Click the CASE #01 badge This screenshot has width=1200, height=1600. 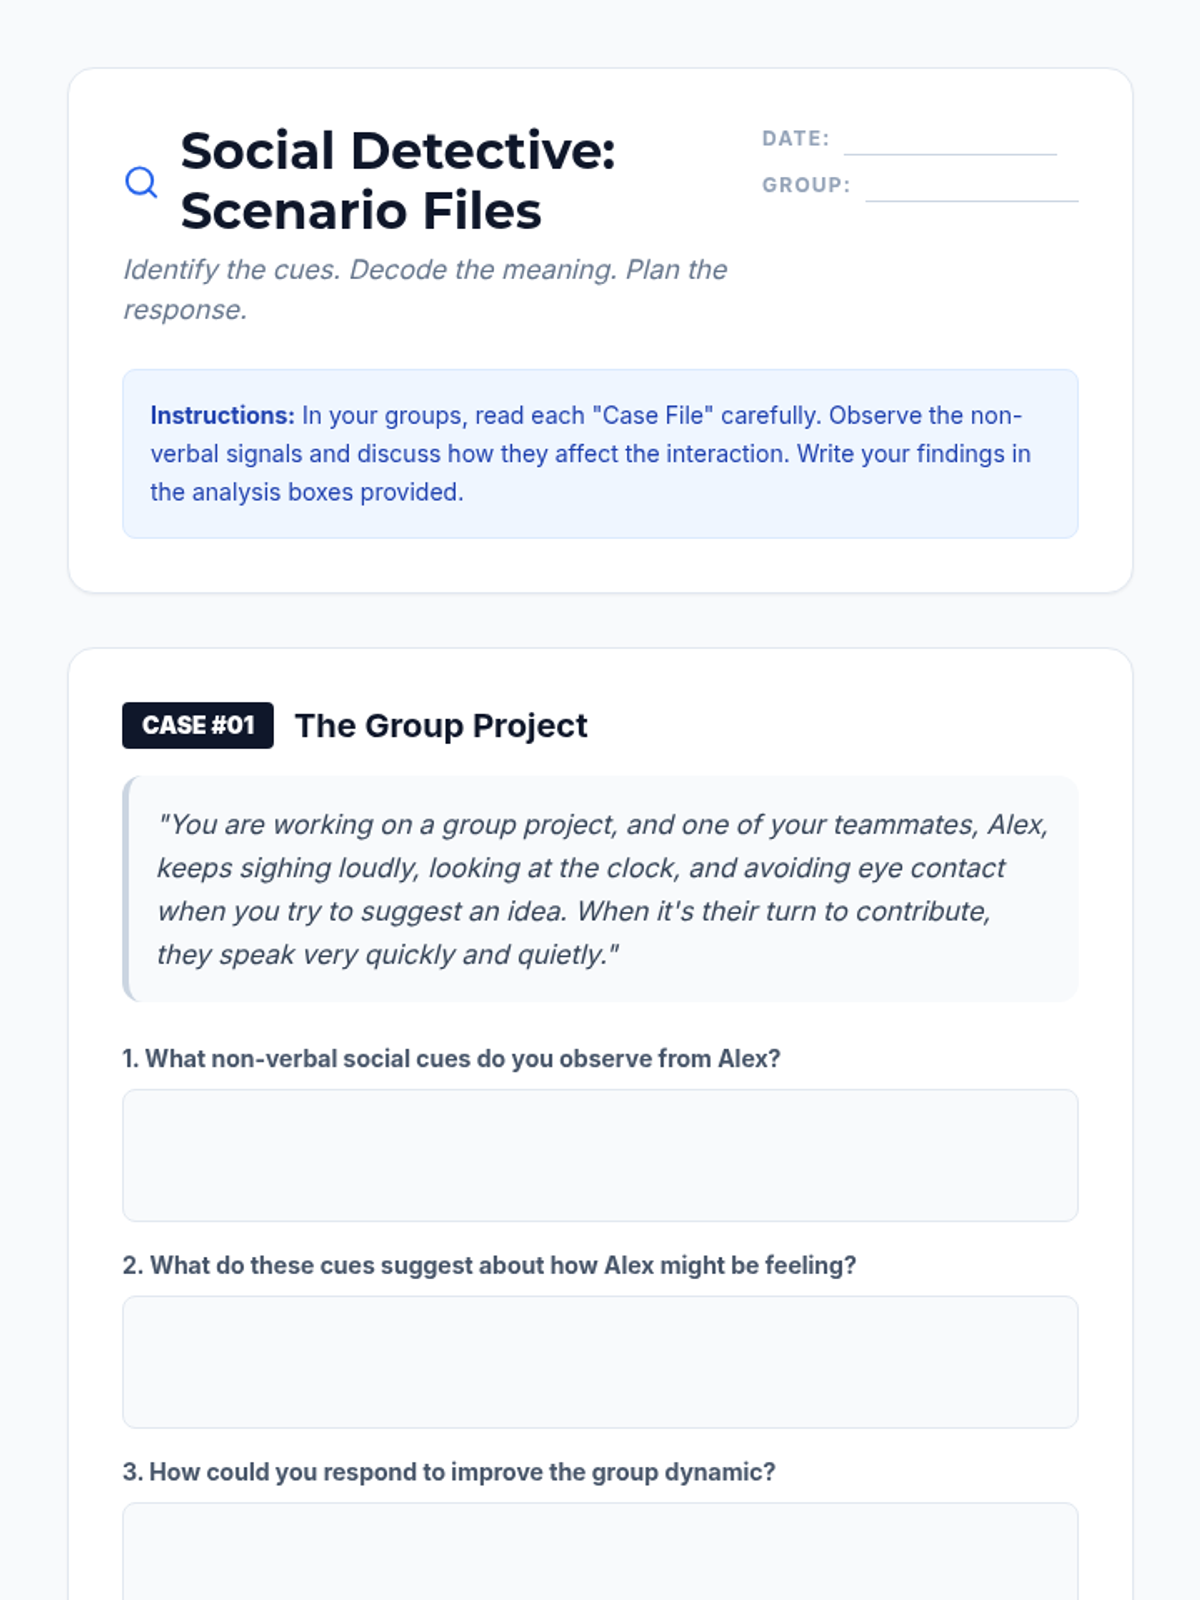click(x=198, y=725)
